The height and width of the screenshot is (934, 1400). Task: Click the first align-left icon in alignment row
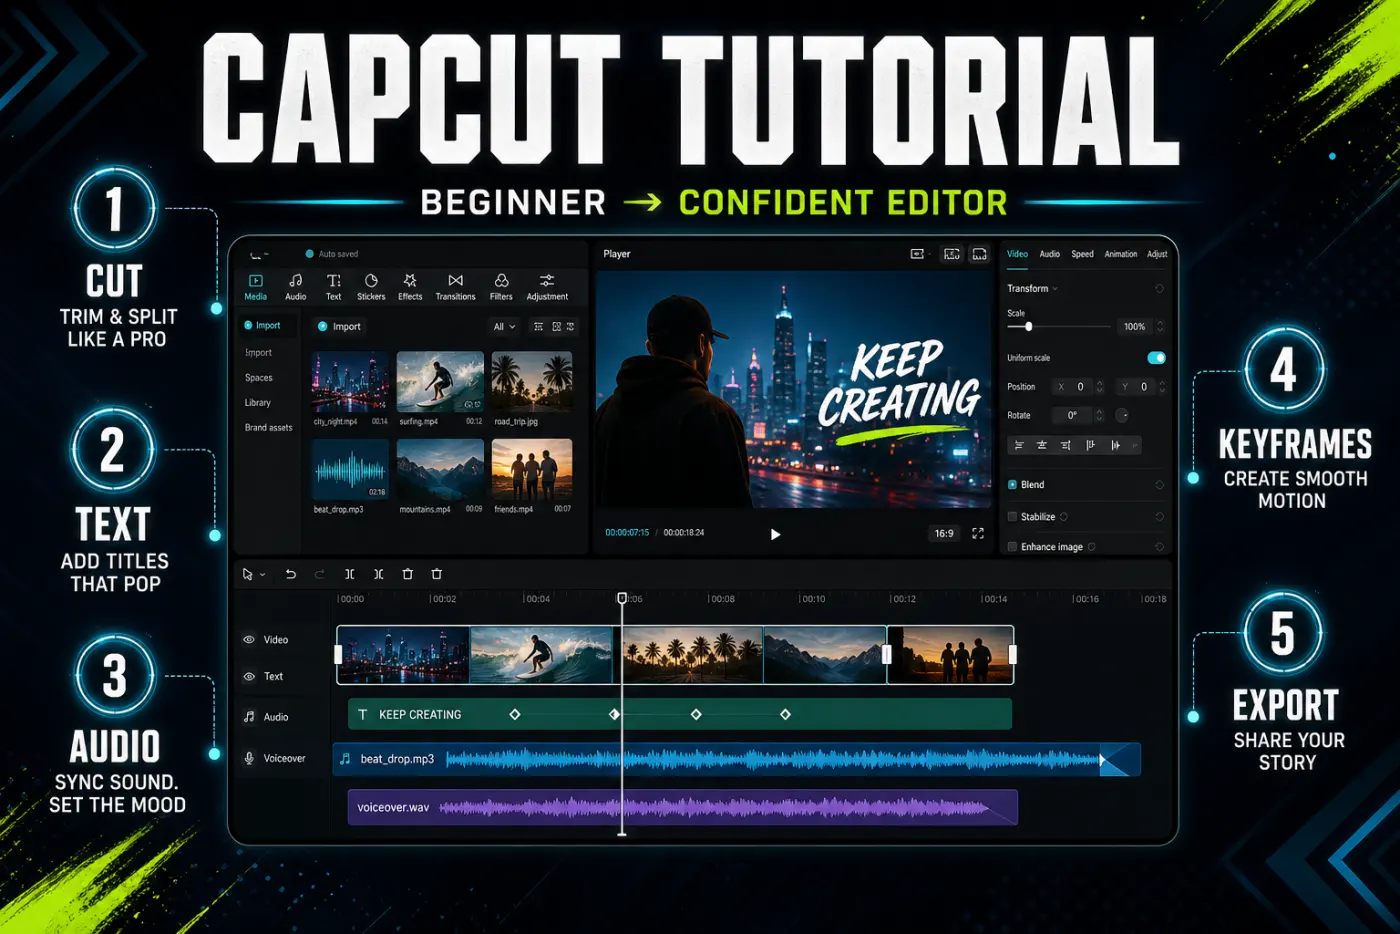(x=1019, y=445)
